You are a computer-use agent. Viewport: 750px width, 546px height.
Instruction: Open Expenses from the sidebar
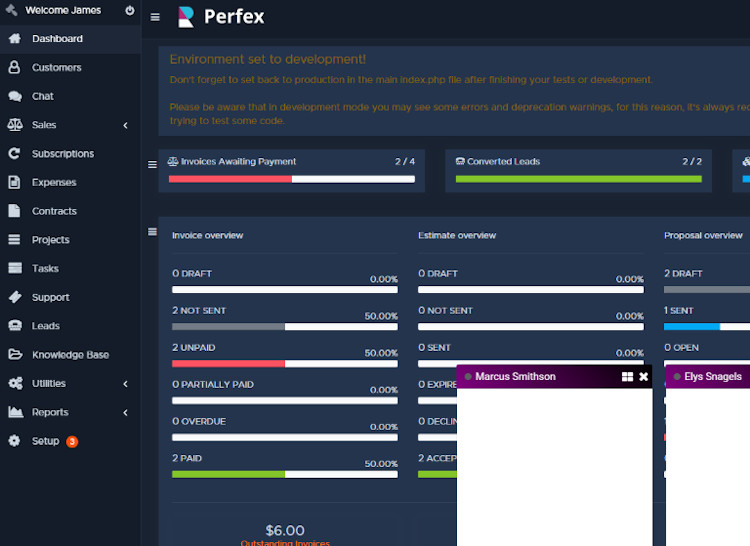pos(70,182)
